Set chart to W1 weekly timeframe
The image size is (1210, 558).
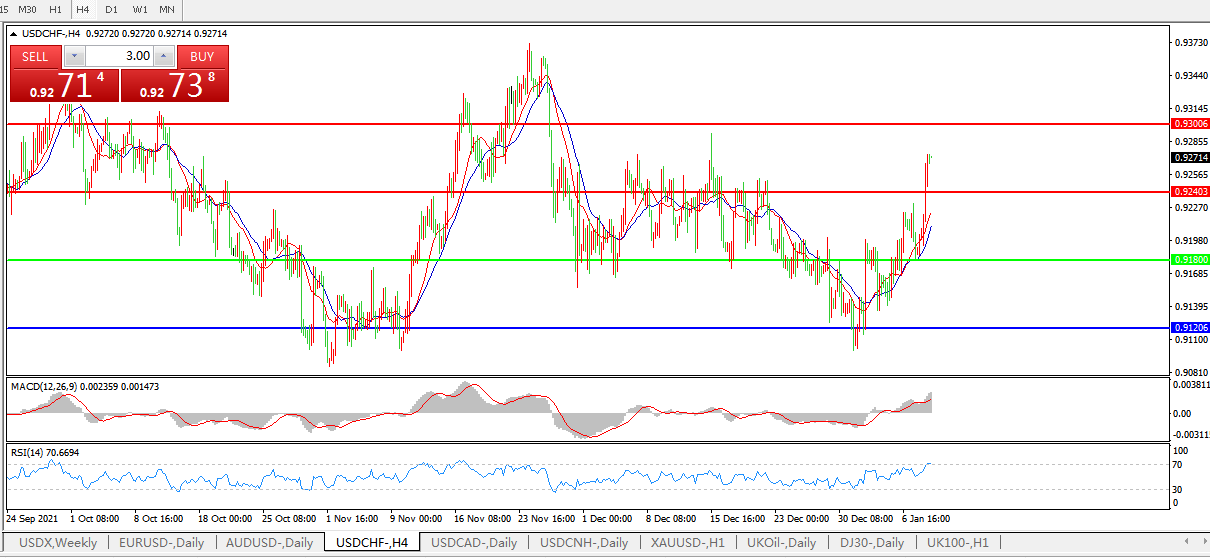[139, 9]
